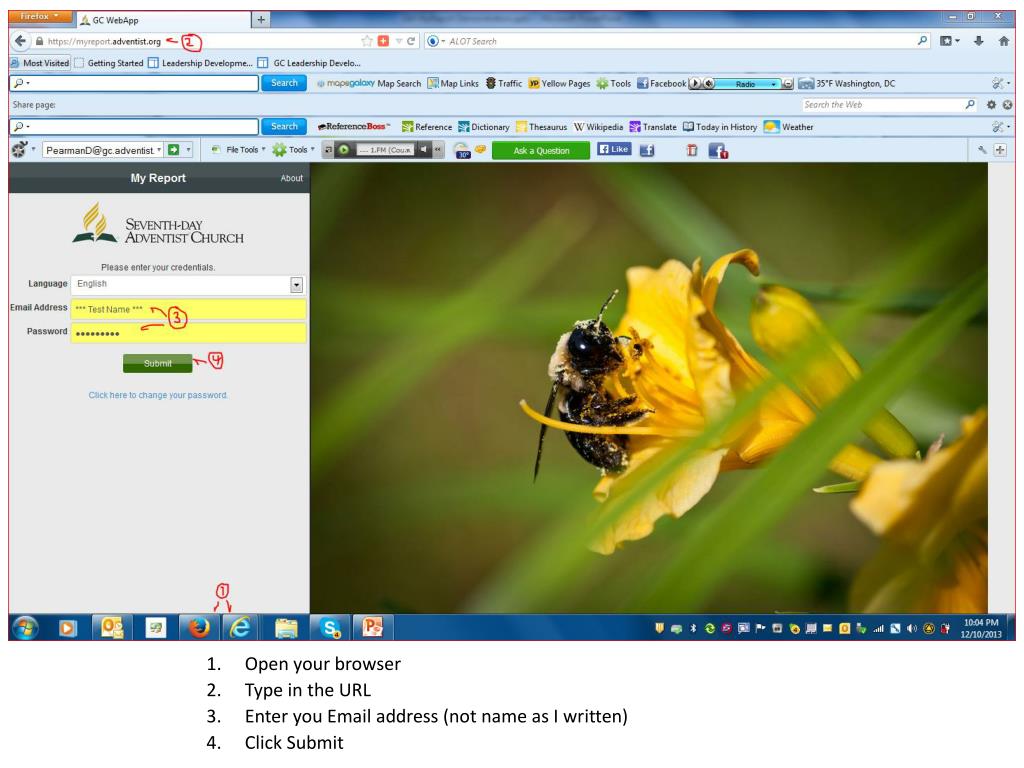Open Most Visited bookmarks
This screenshot has height=768, width=1024.
[x=40, y=63]
